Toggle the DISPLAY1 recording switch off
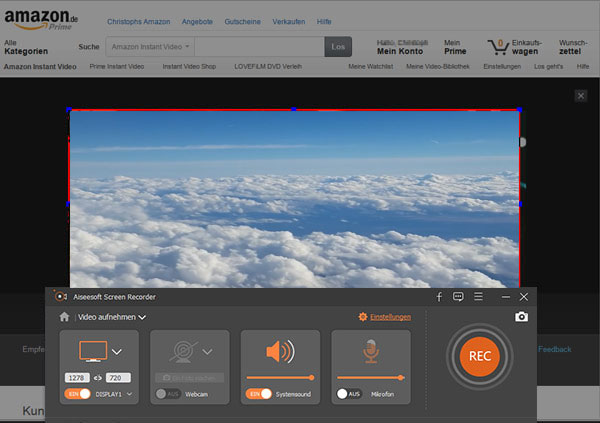 pyautogui.click(x=77, y=394)
